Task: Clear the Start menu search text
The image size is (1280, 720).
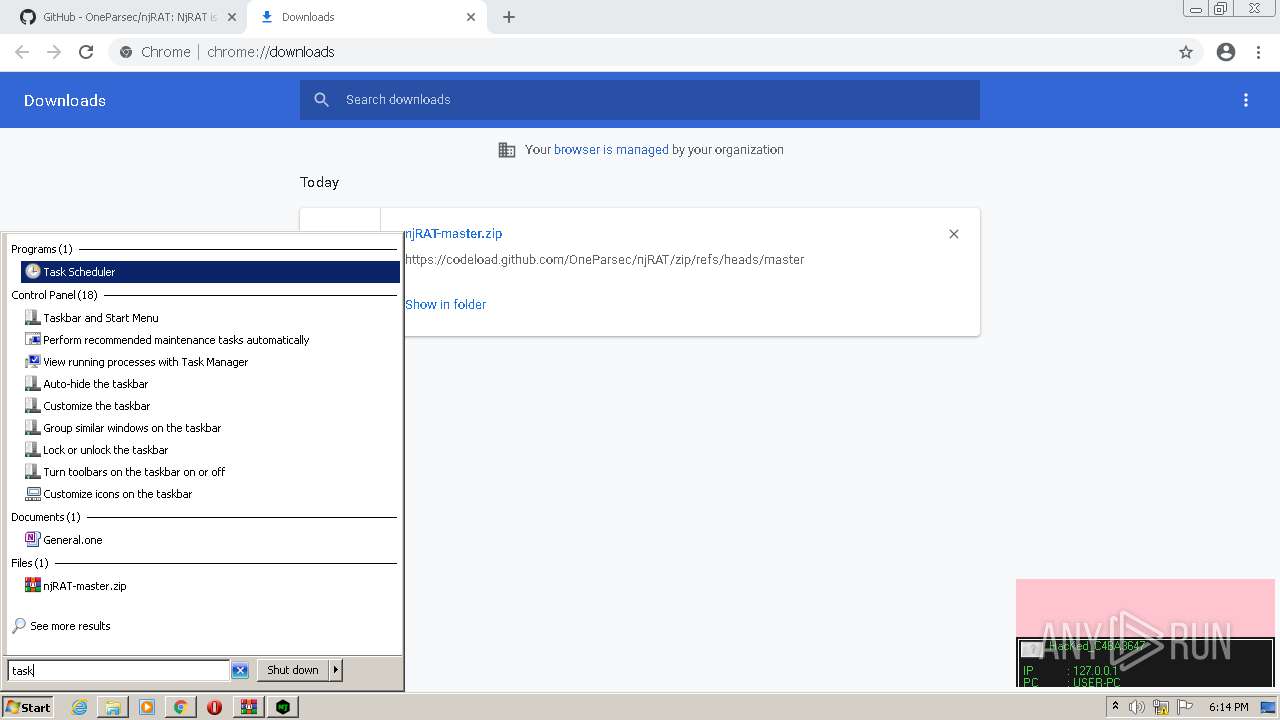Action: (240, 671)
